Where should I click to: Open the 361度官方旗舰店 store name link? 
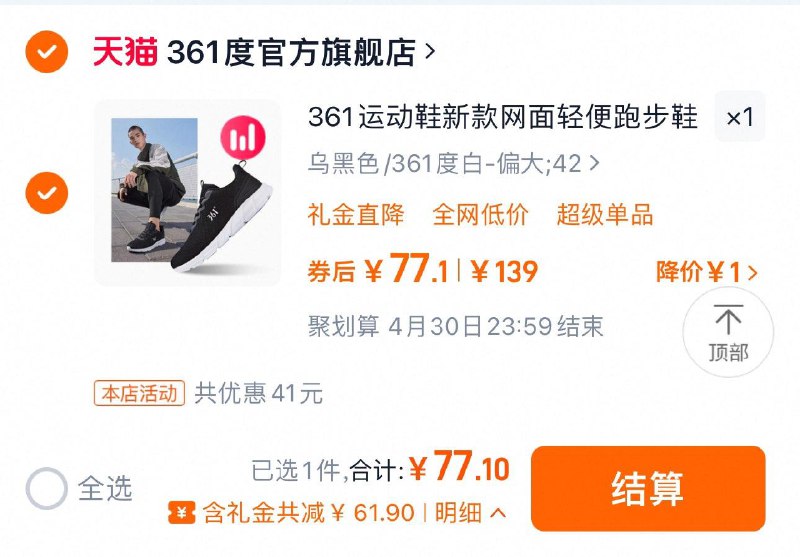coord(291,52)
